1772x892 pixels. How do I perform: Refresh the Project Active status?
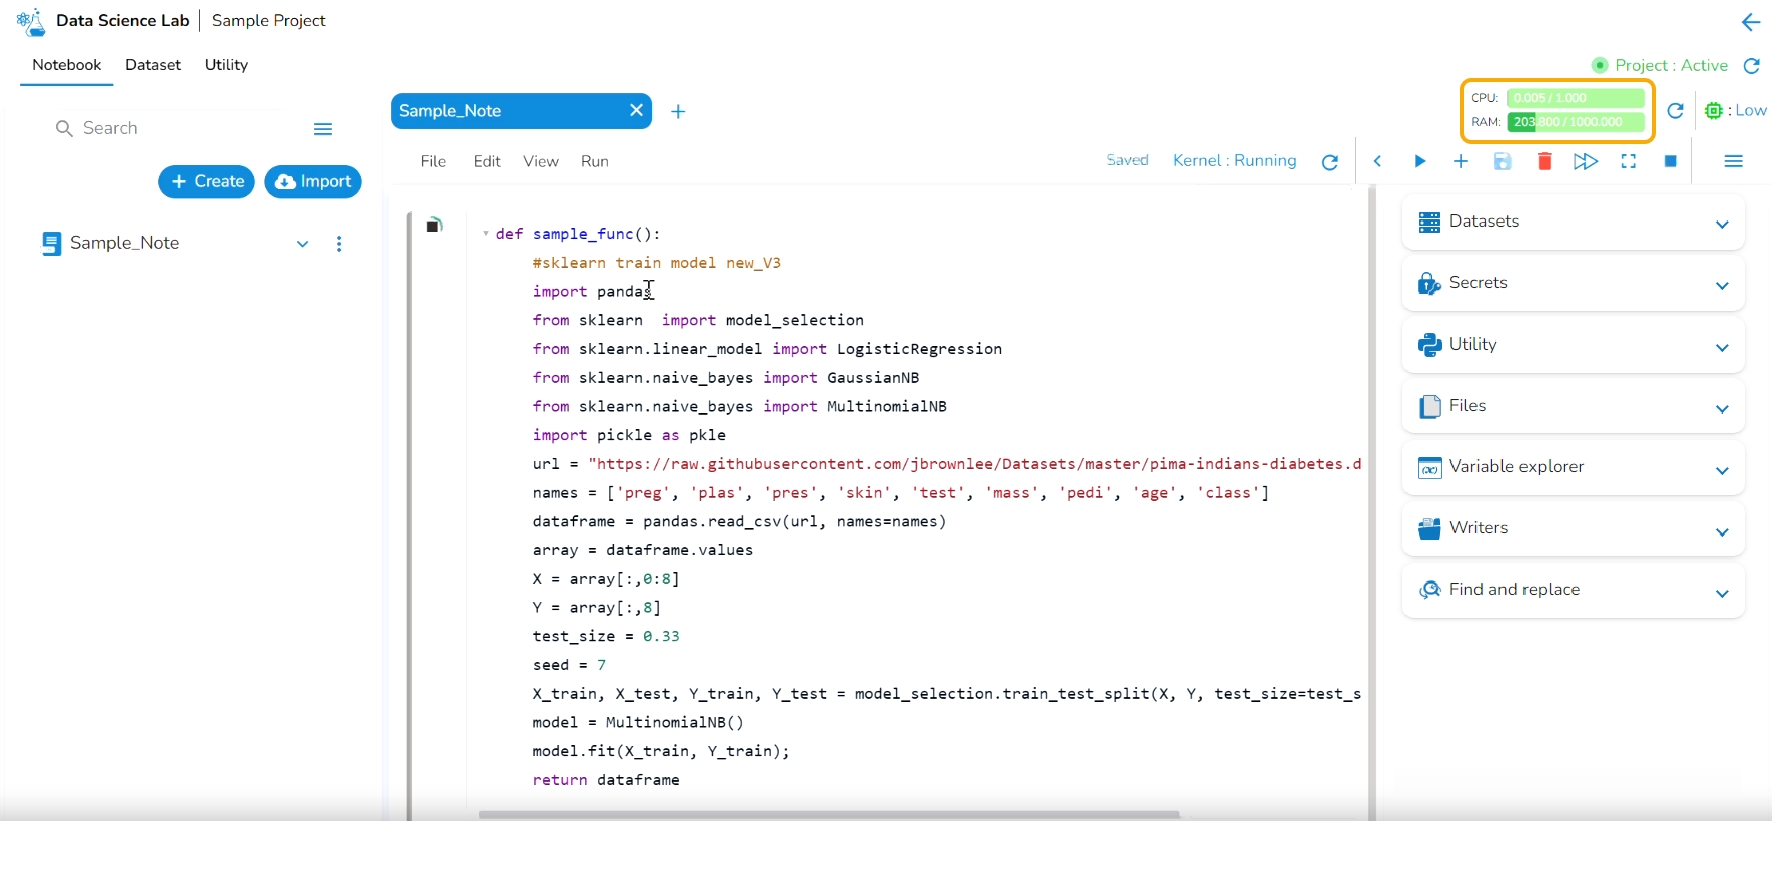(1751, 66)
